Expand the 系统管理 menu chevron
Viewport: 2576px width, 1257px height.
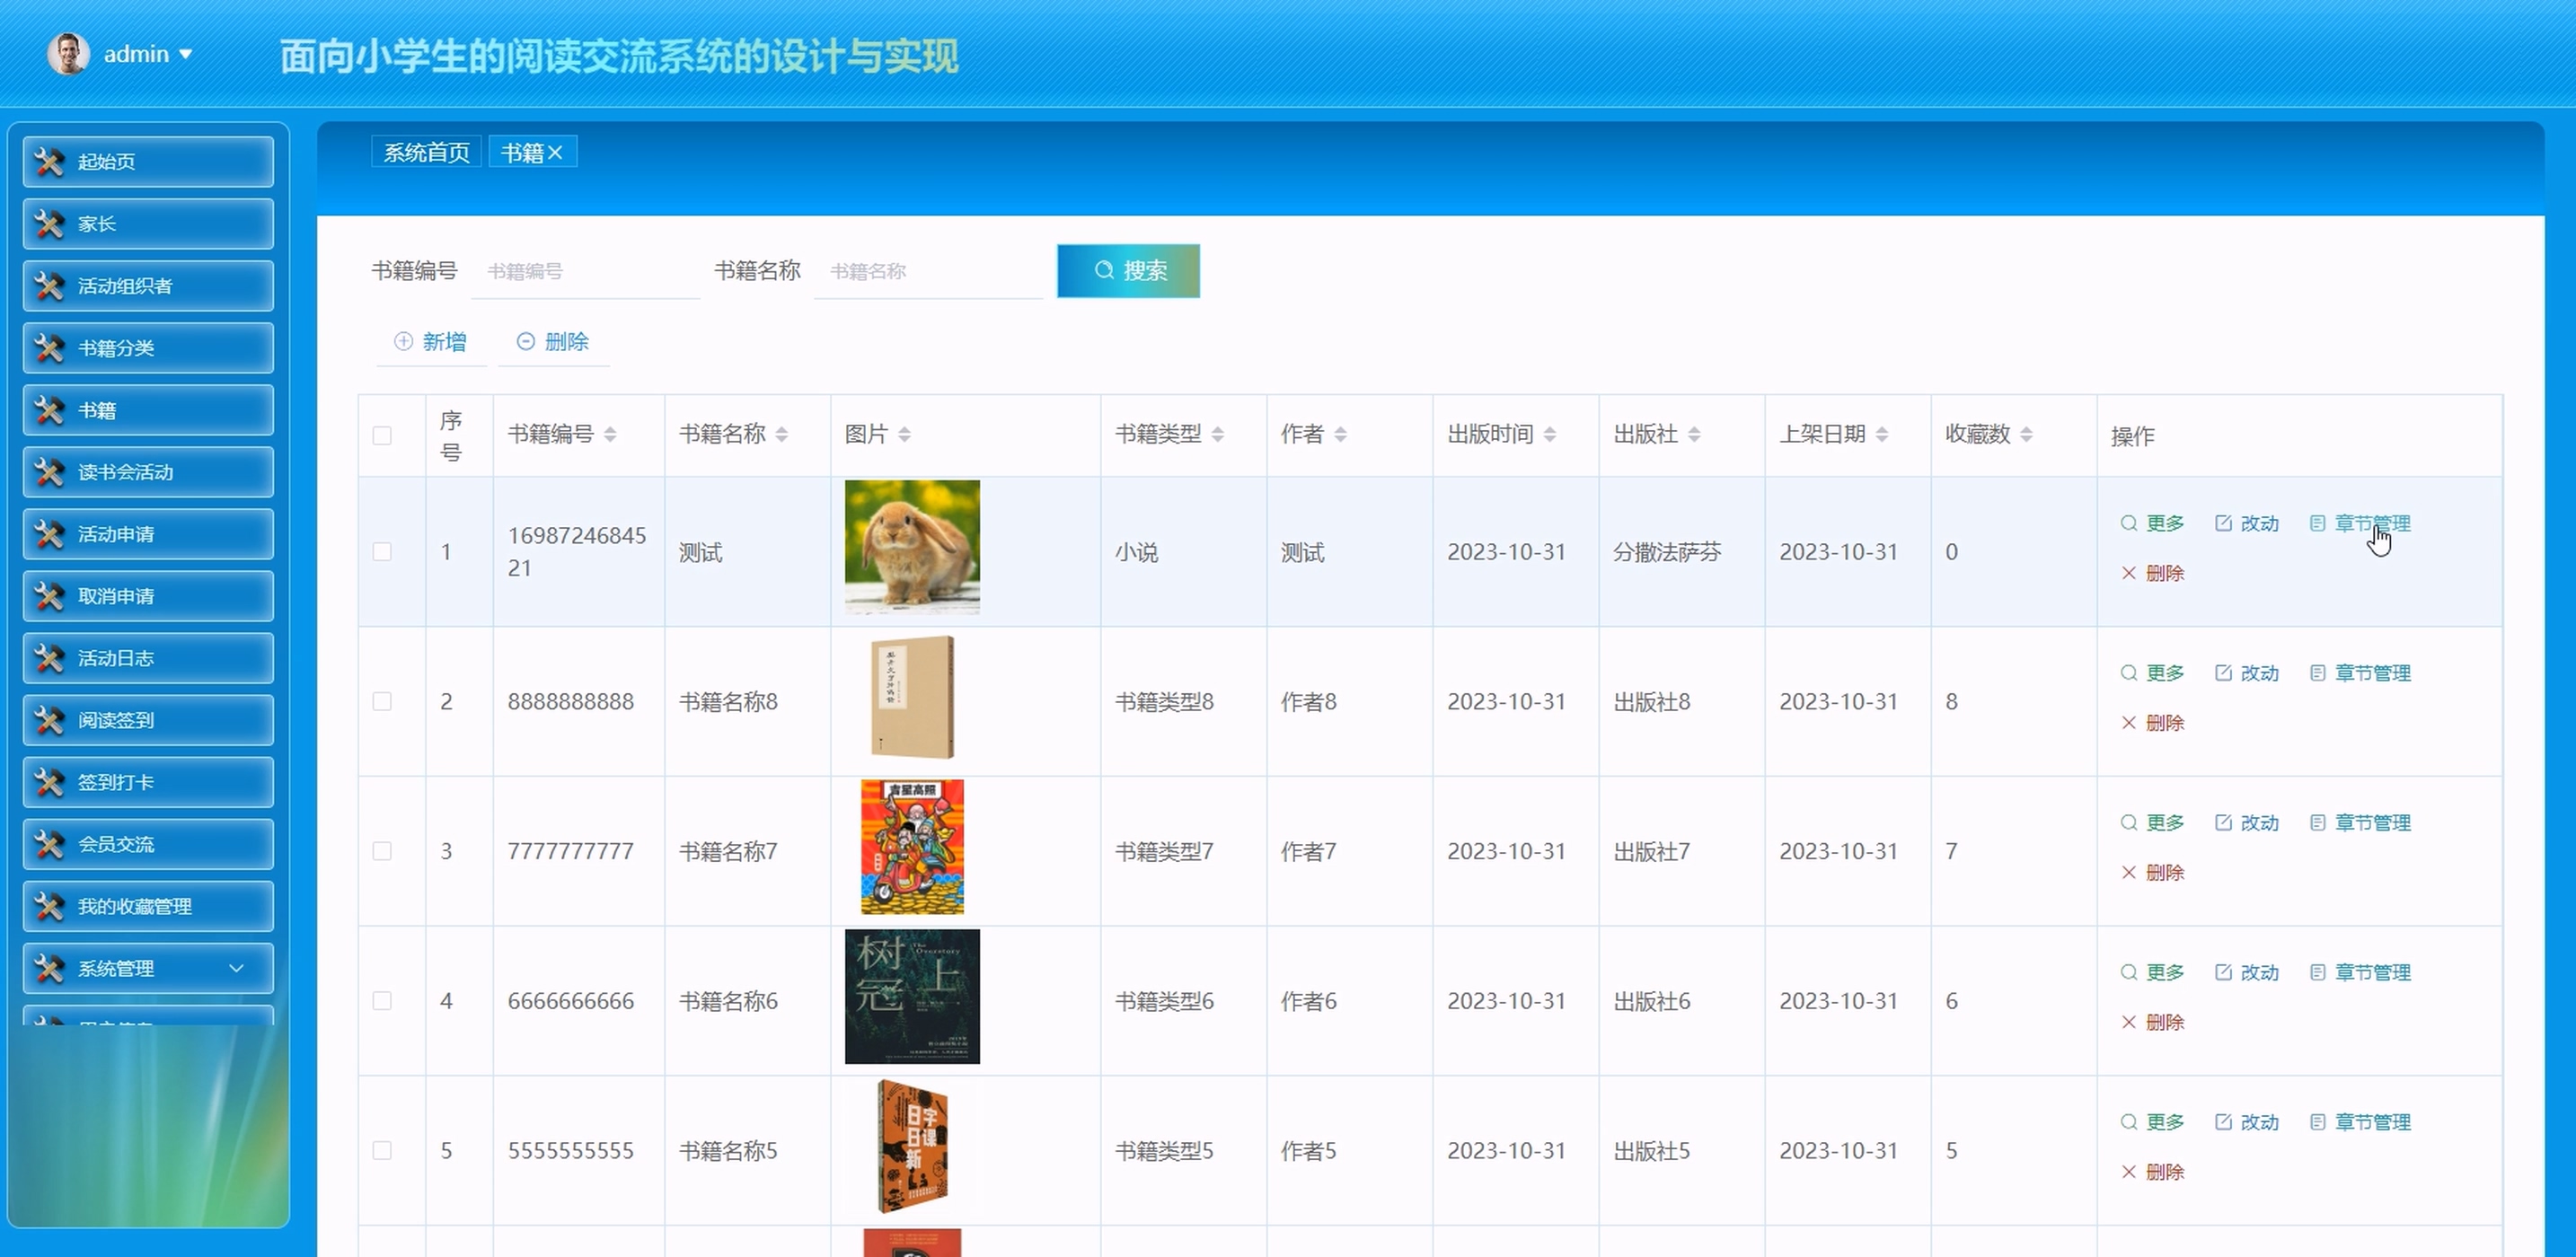tap(236, 968)
